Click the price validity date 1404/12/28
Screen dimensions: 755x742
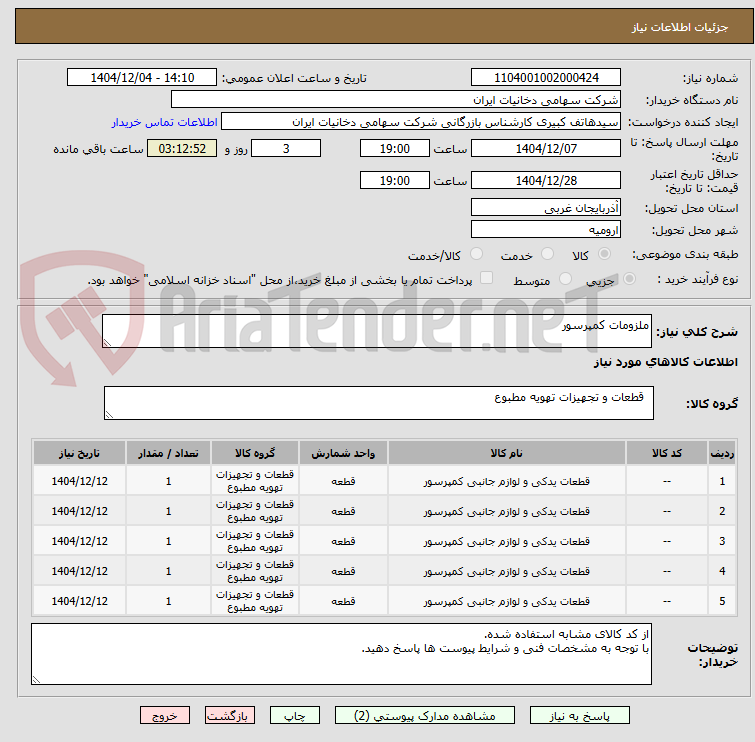pos(546,181)
